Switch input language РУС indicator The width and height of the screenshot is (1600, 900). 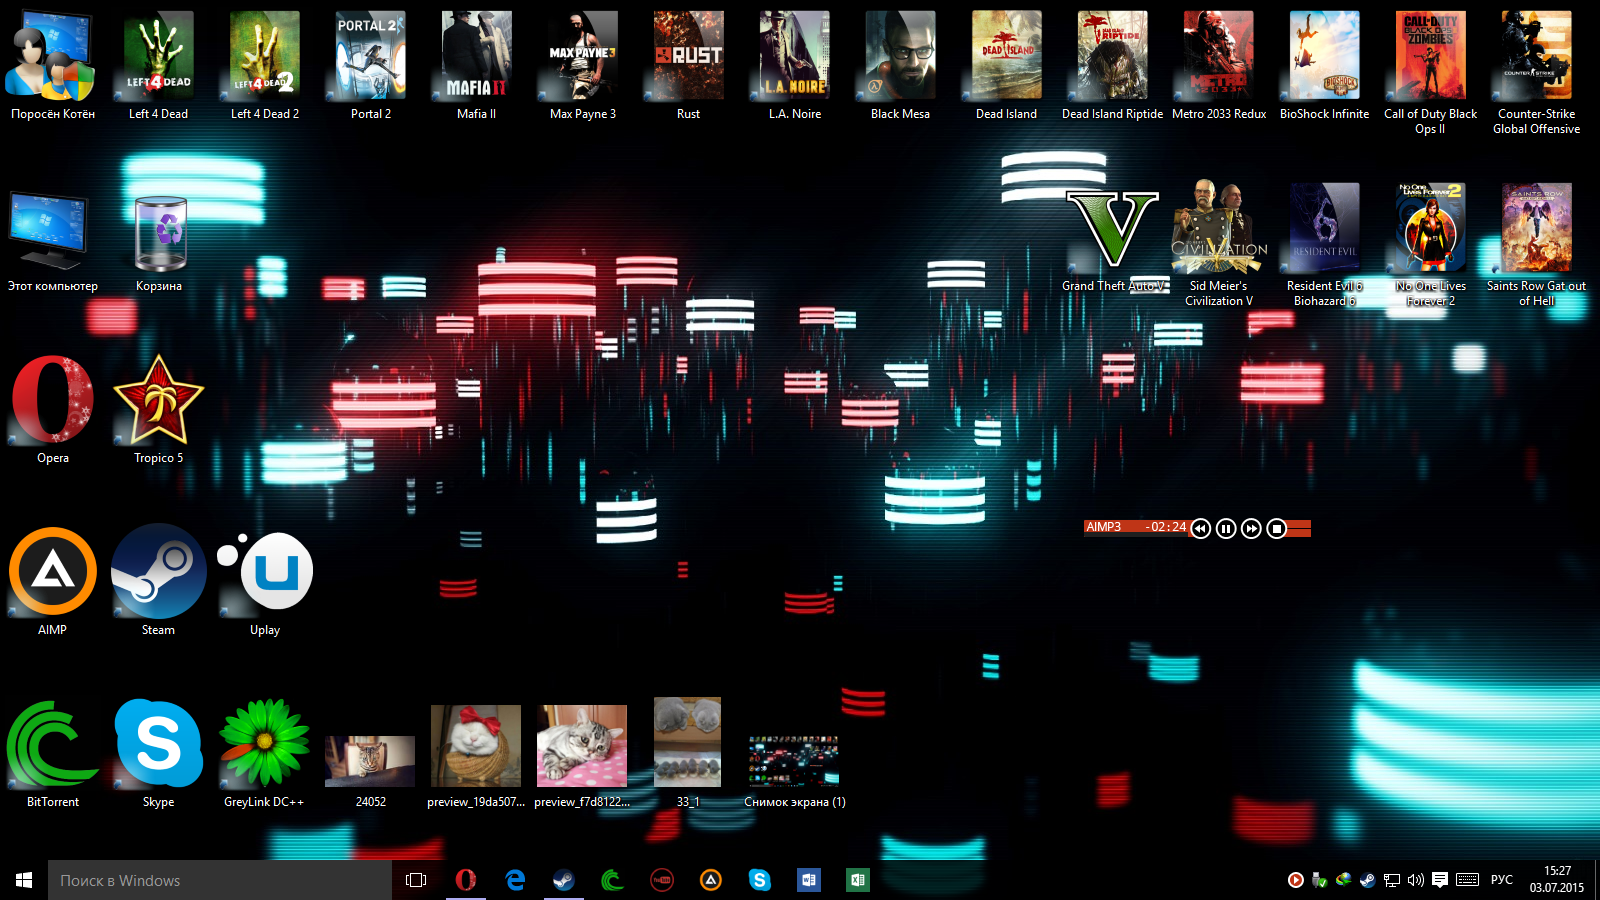click(x=1502, y=880)
